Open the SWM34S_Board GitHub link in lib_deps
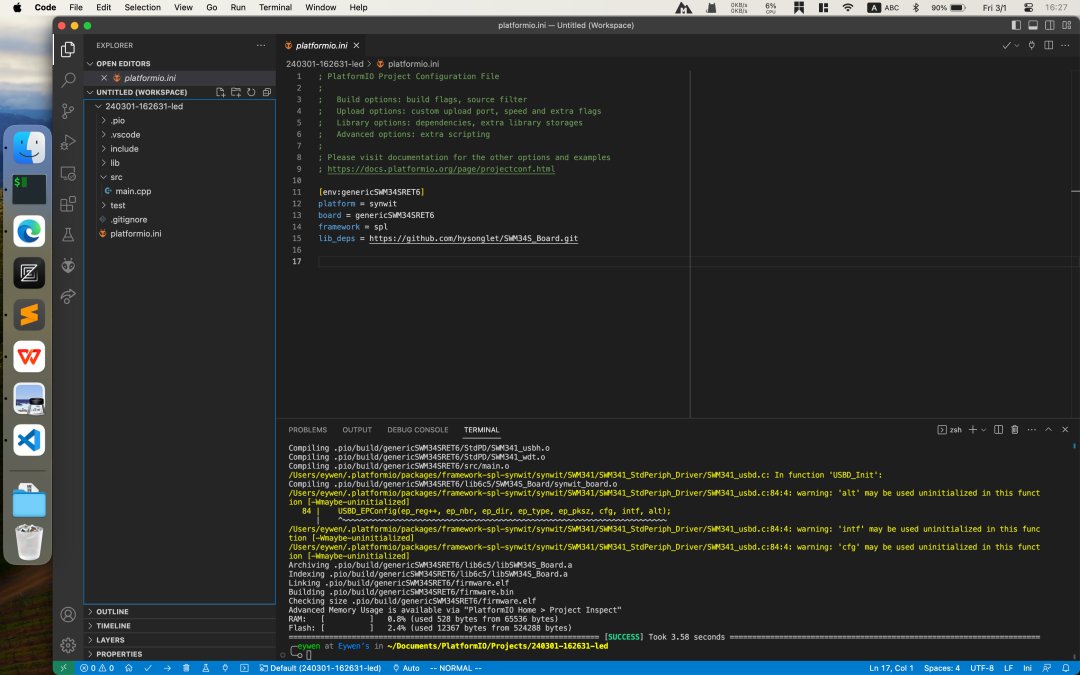The image size is (1080, 675). click(473, 239)
